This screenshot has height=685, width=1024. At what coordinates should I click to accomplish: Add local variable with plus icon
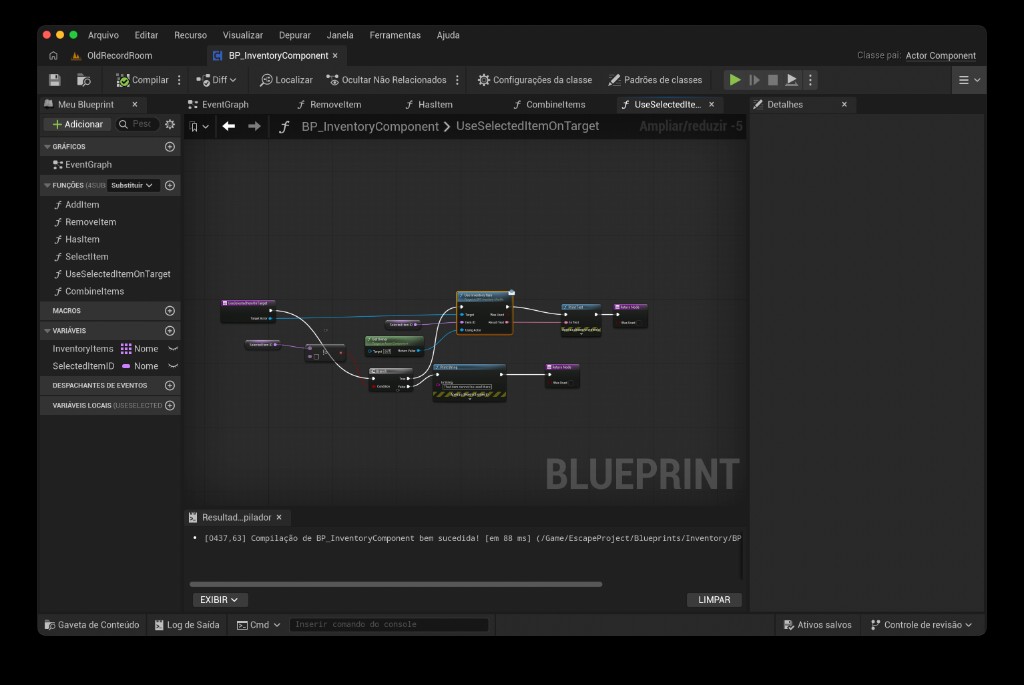tap(170, 406)
